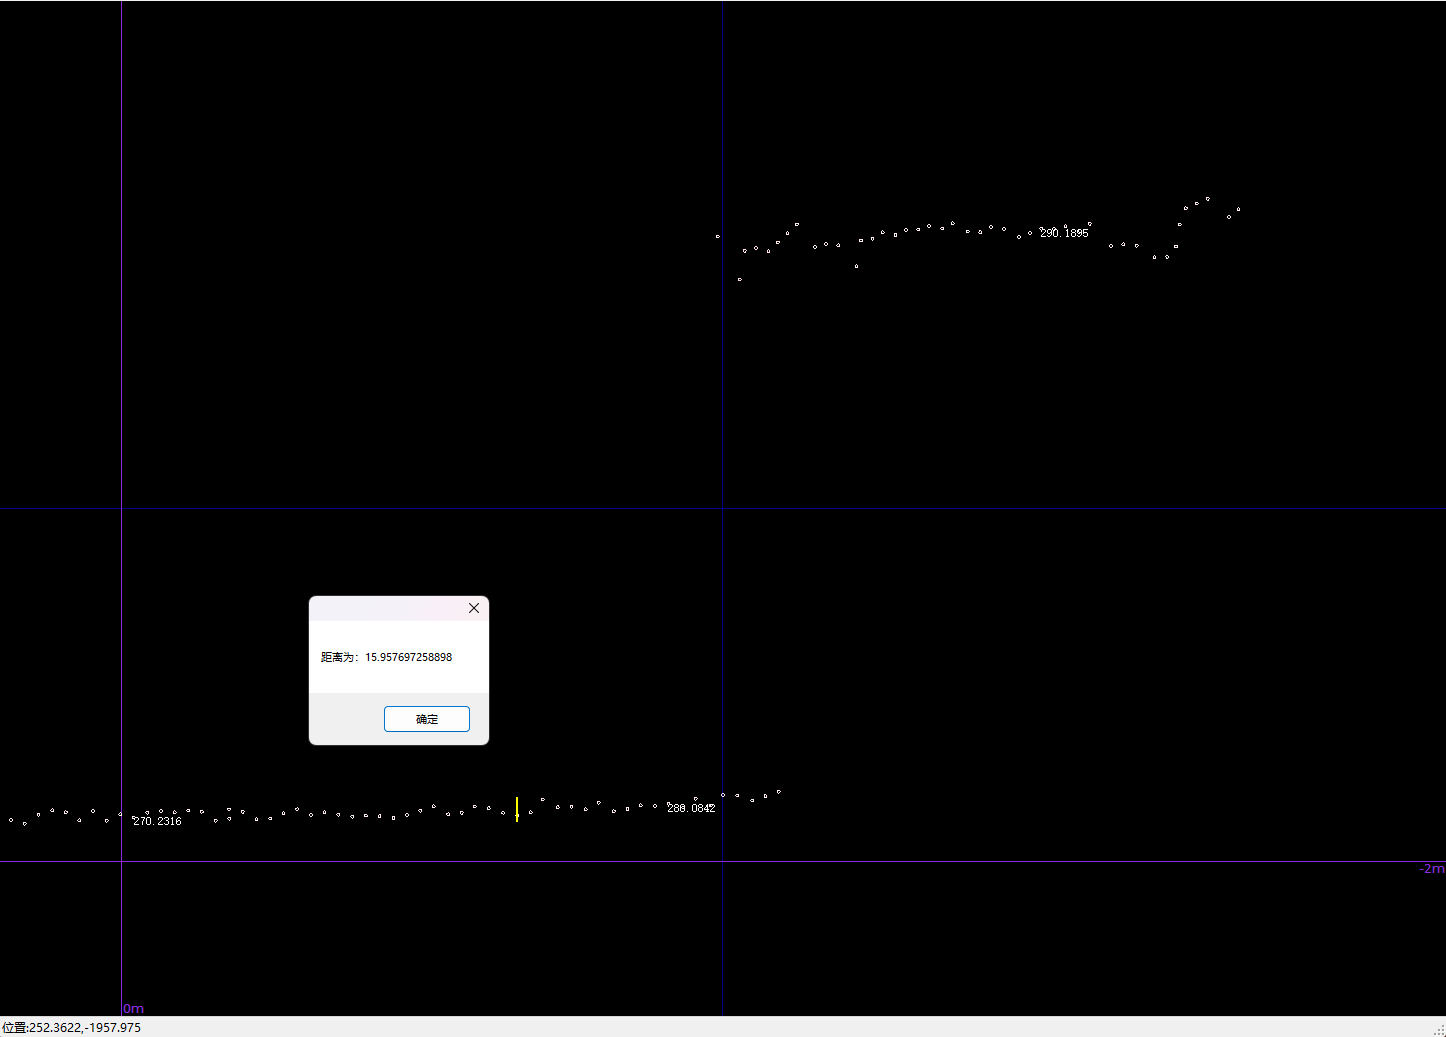Select the rightmost point of the upper profile
1446x1037 pixels.
tap(1238, 209)
